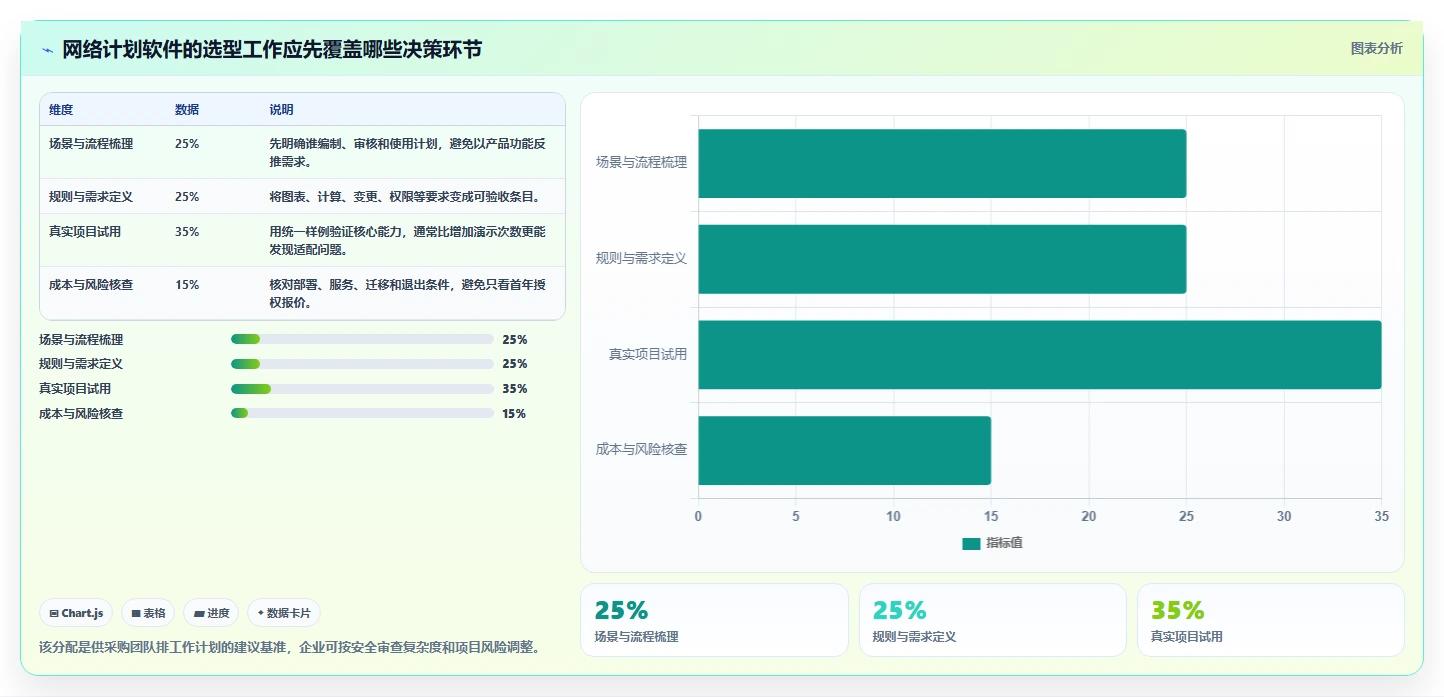Open the 25% 场景与流程梳理 data card
1444x697 pixels.
[714, 620]
